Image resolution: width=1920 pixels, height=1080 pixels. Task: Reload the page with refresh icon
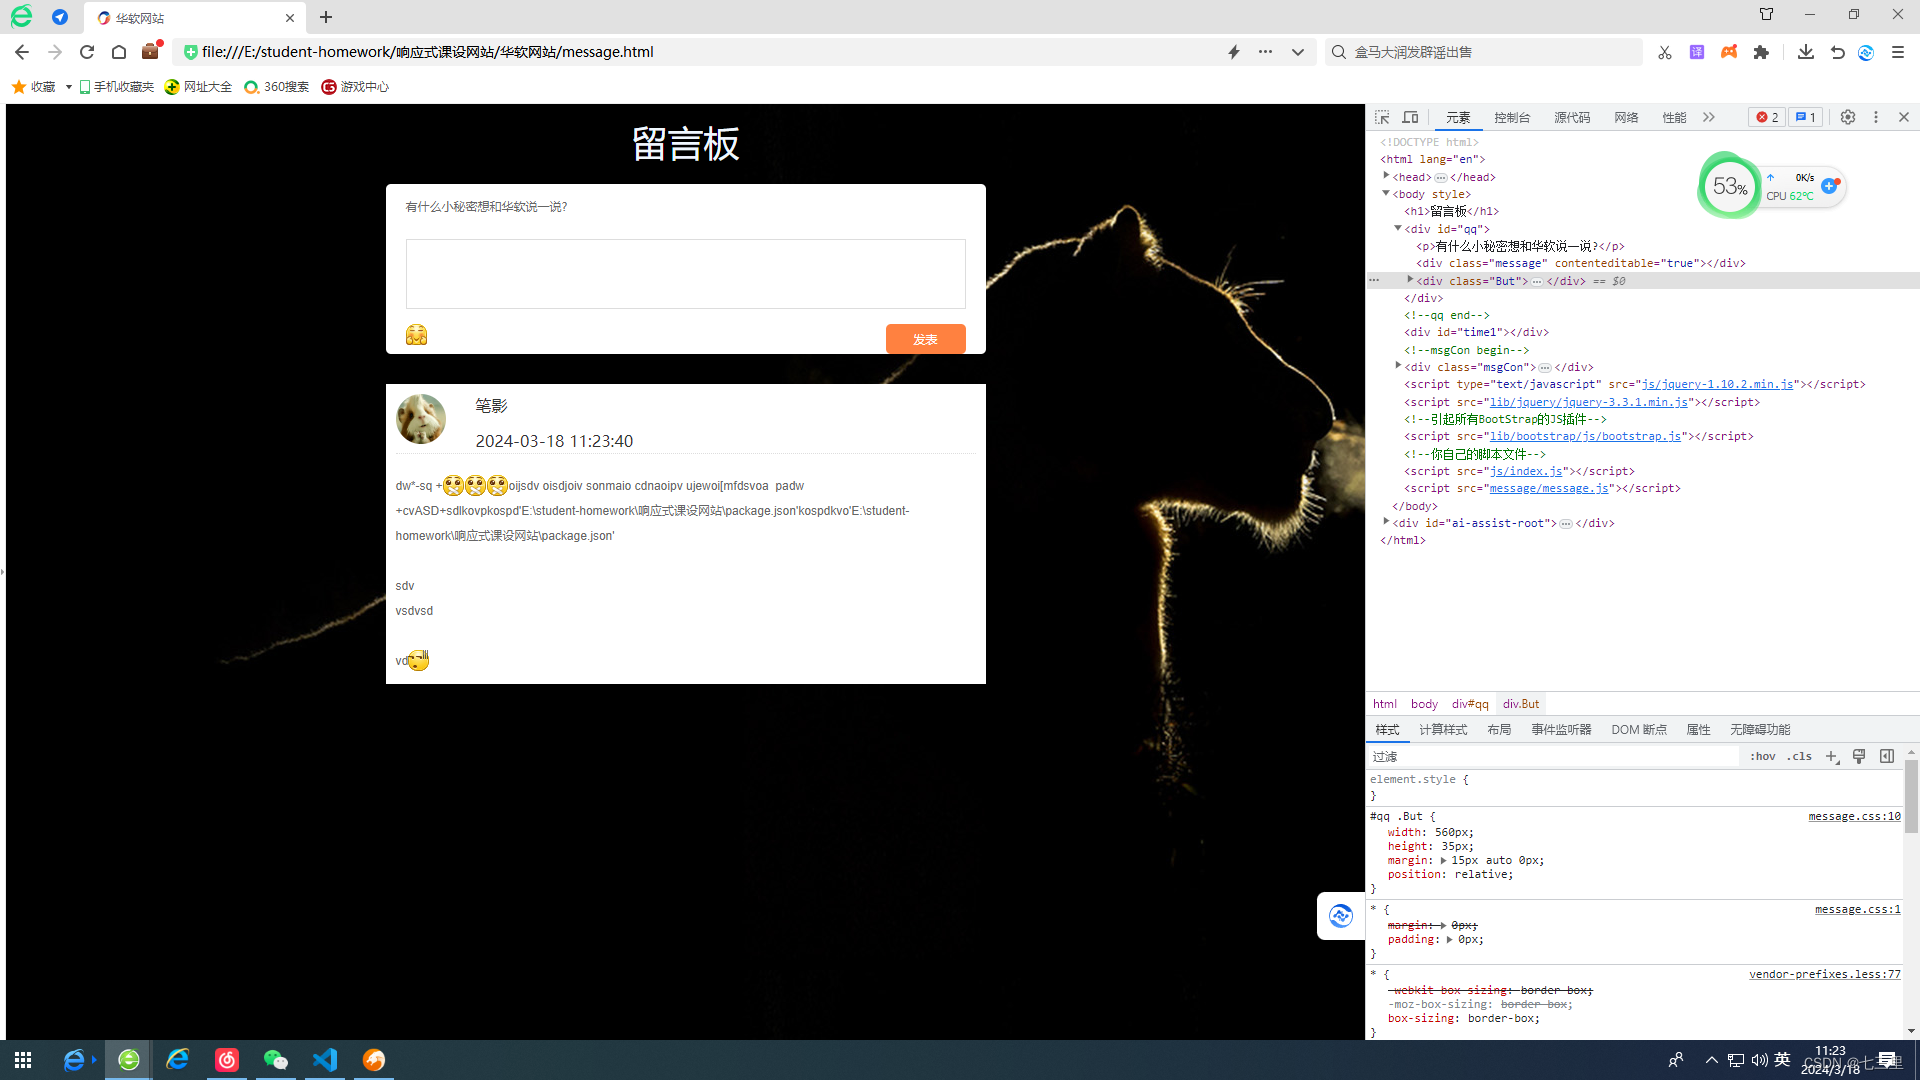coord(87,52)
